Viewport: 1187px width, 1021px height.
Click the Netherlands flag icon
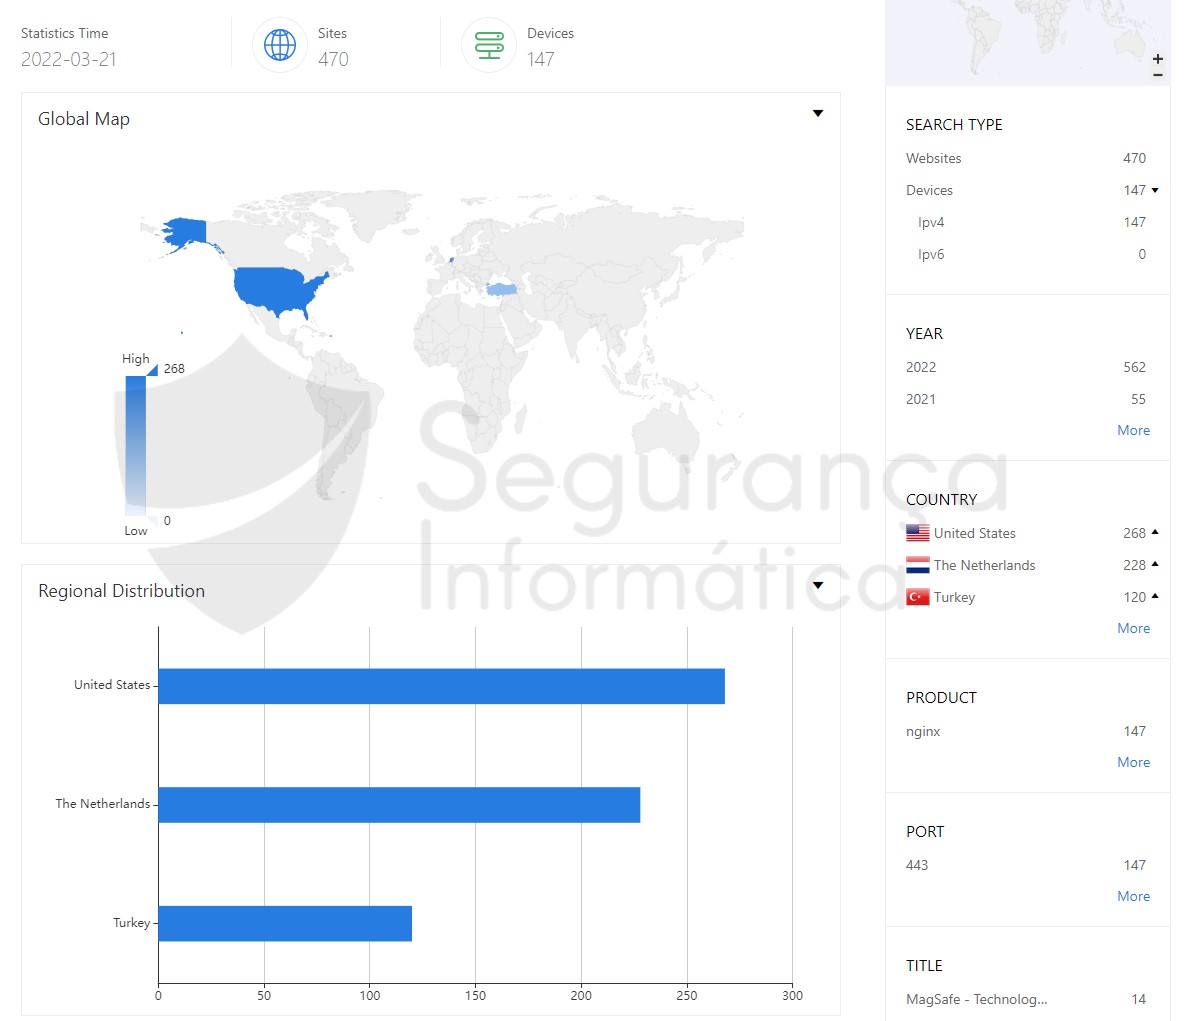point(917,565)
